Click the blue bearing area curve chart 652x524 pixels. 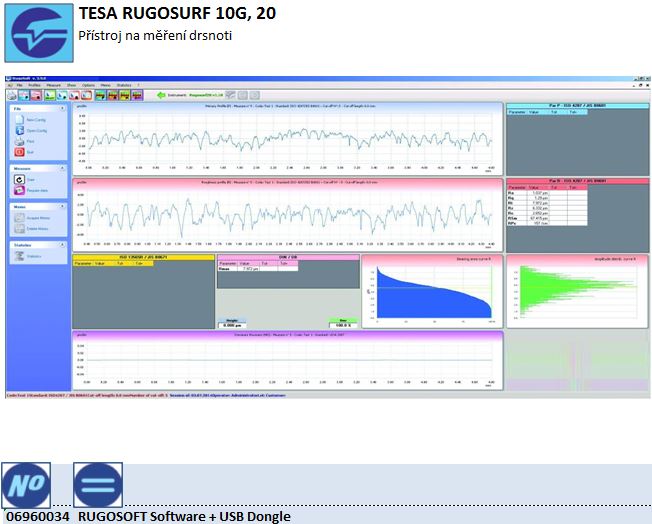(434, 293)
